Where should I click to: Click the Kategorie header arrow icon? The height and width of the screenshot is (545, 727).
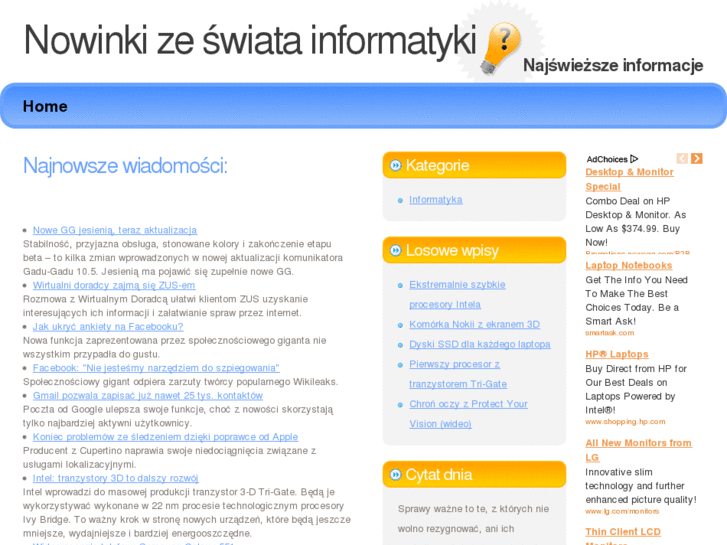(395, 165)
